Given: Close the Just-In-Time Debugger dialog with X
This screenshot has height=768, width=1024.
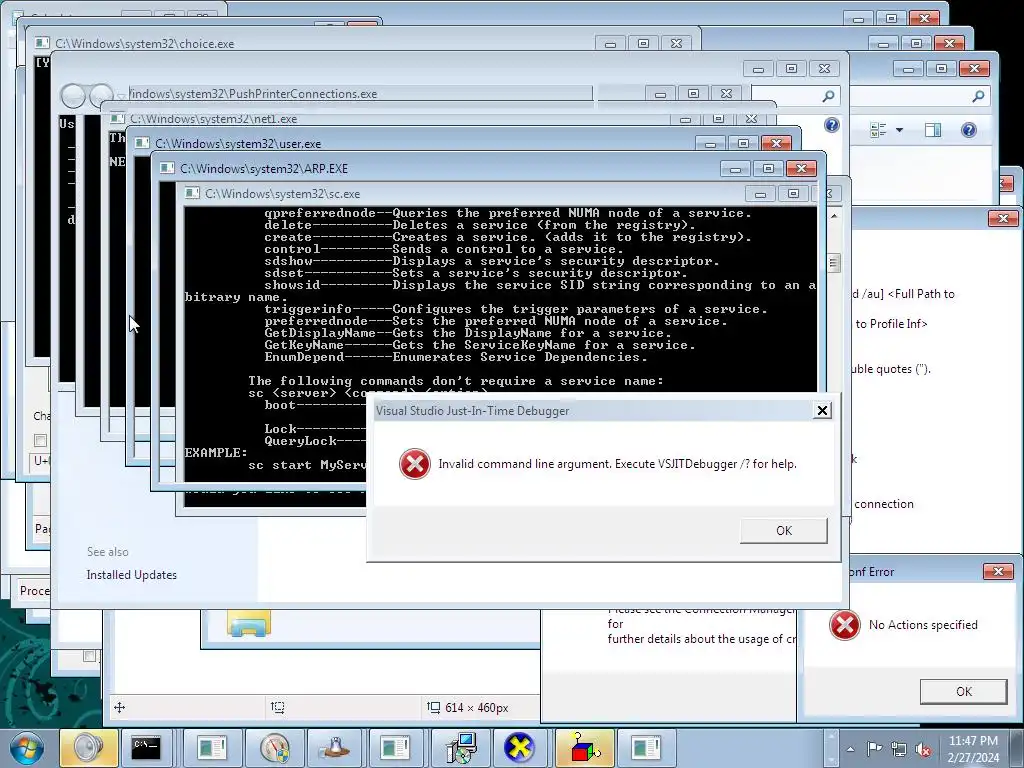Looking at the screenshot, I should [822, 410].
